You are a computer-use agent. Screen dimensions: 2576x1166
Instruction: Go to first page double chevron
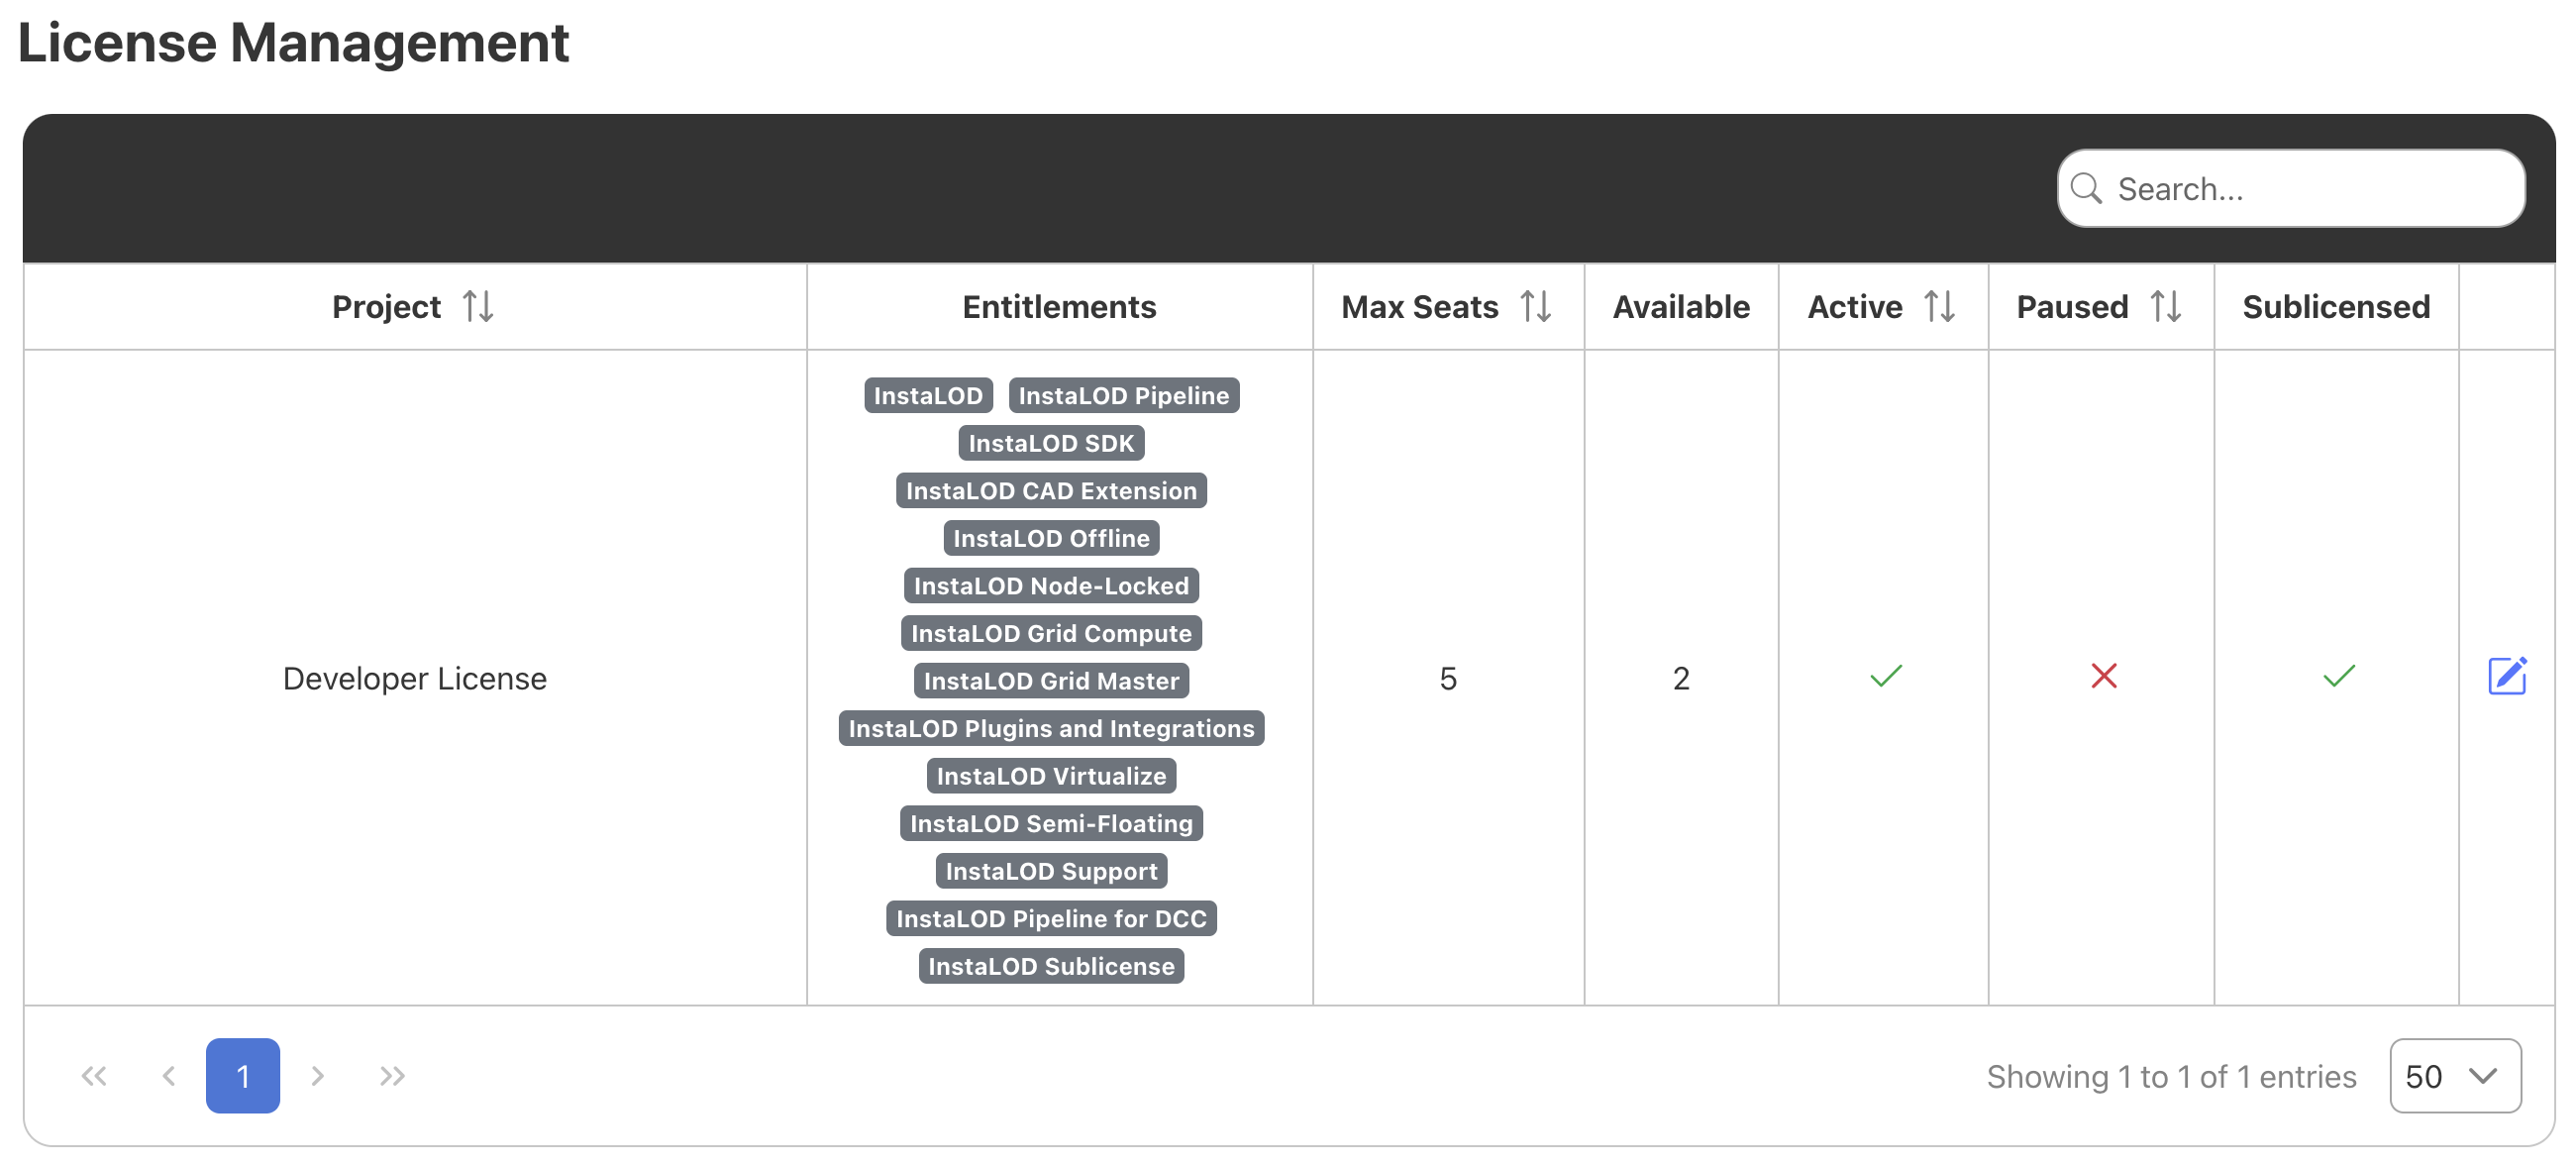(94, 1076)
